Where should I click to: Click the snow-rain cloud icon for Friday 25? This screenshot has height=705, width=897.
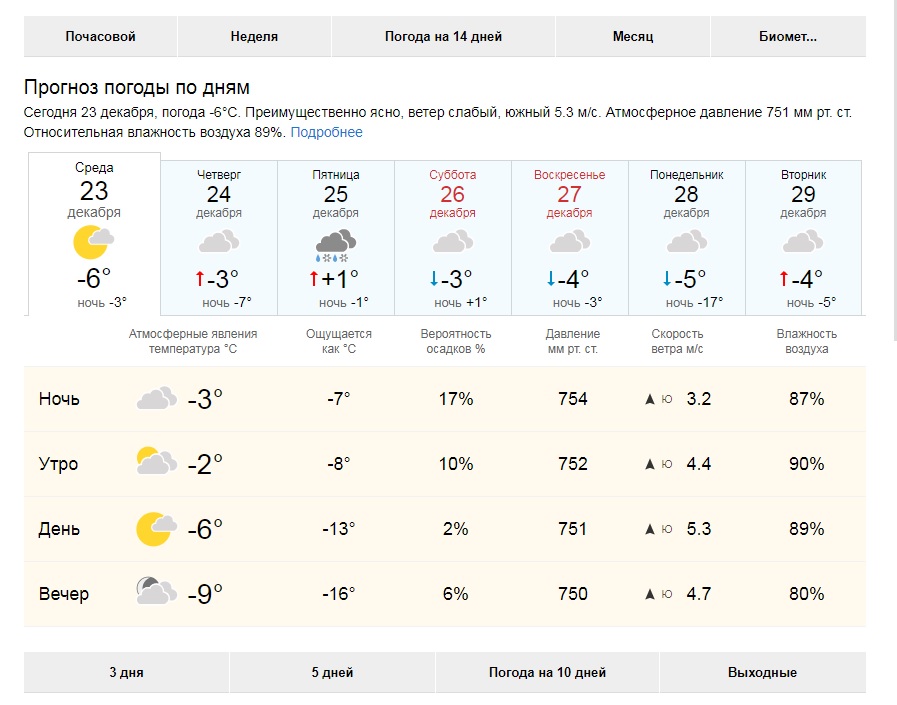(336, 245)
